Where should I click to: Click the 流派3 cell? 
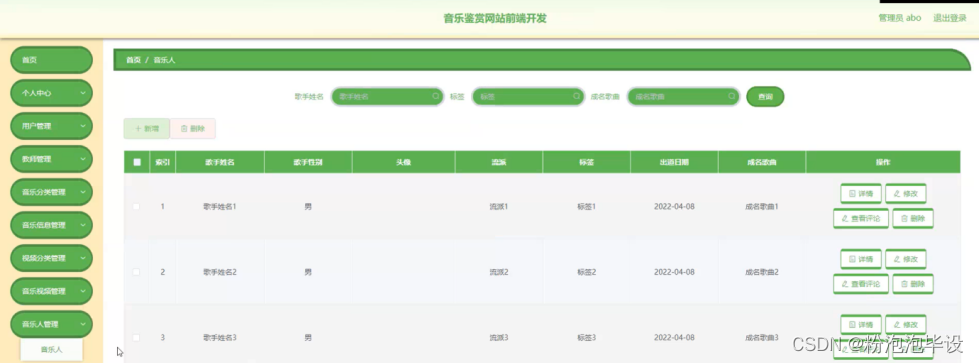[x=499, y=337]
